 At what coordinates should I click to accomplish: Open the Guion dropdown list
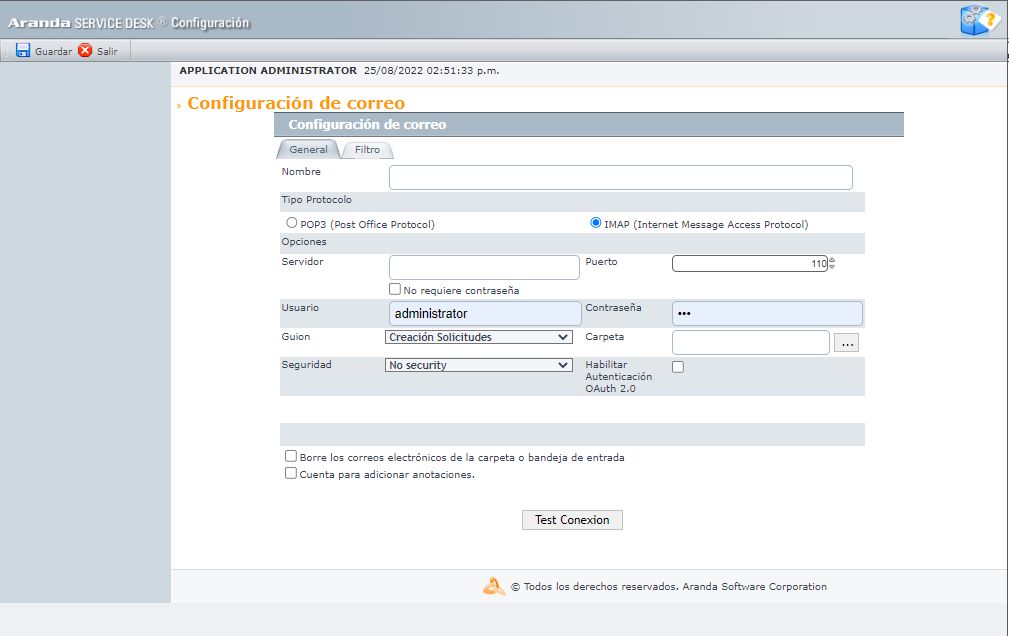pyautogui.click(x=478, y=338)
